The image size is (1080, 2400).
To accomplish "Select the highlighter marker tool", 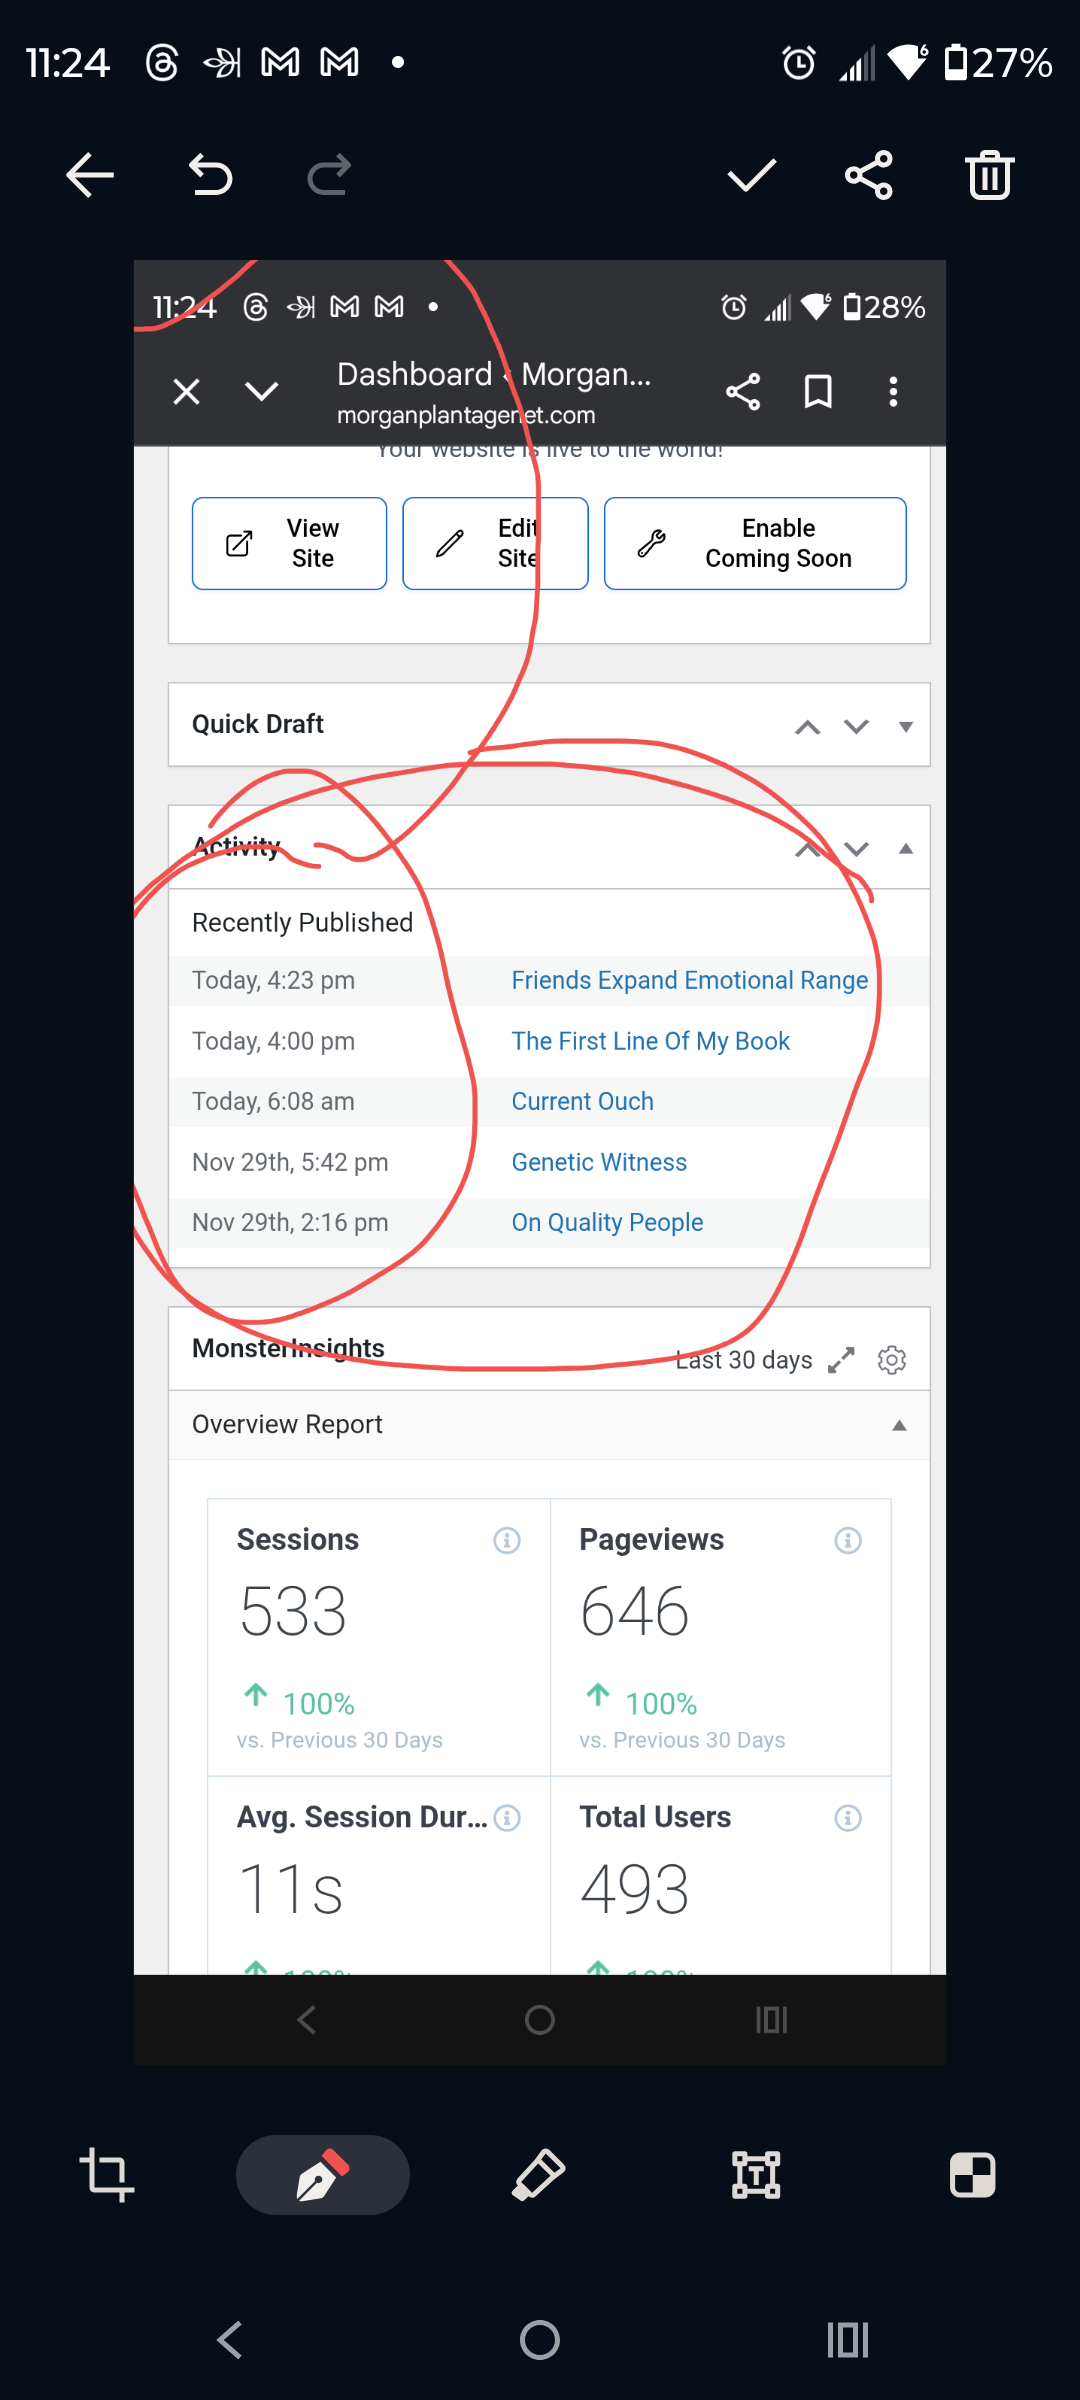I will [x=539, y=2174].
